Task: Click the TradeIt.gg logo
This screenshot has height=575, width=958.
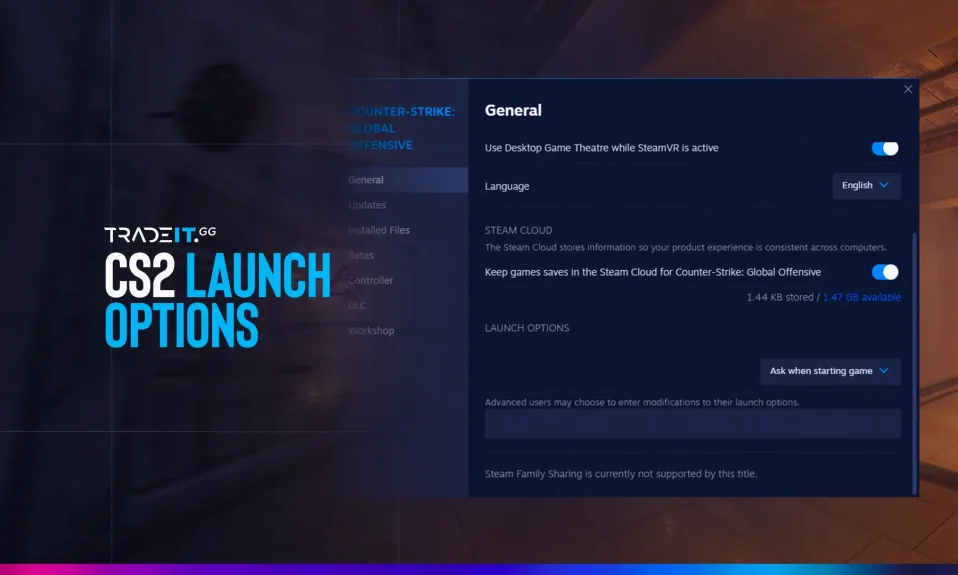Action: 160,234
